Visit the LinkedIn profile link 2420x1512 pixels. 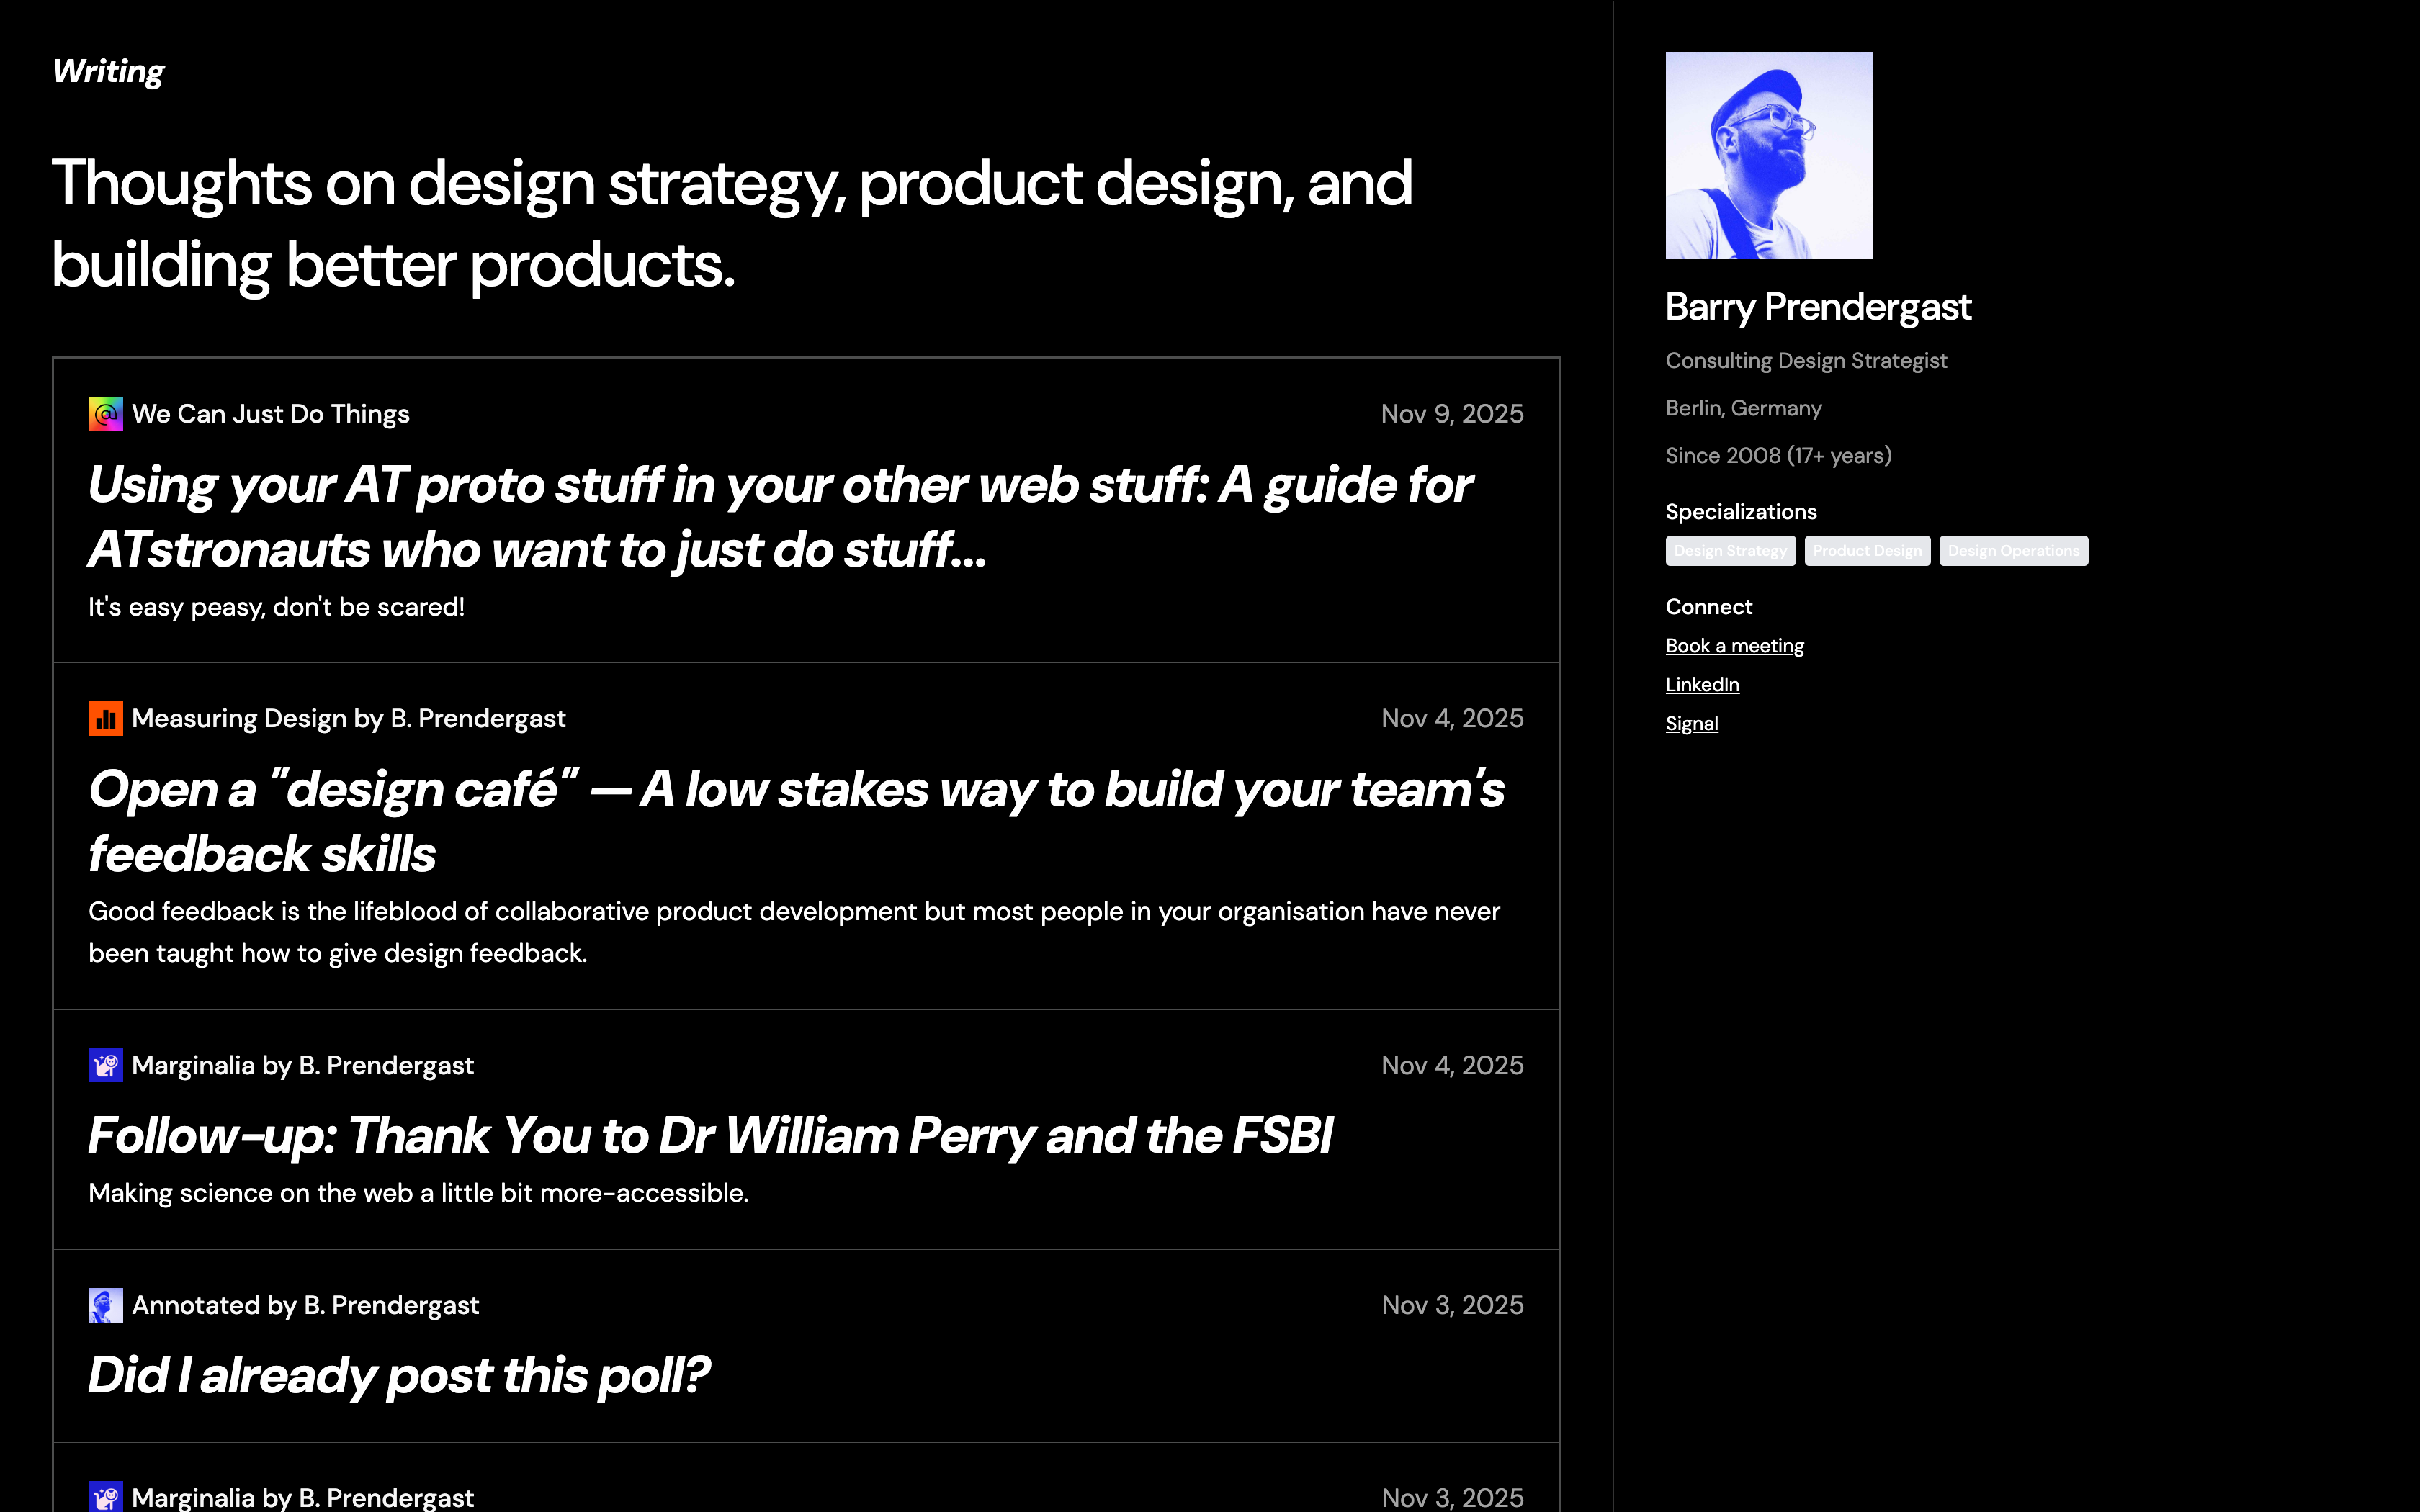(x=1702, y=685)
